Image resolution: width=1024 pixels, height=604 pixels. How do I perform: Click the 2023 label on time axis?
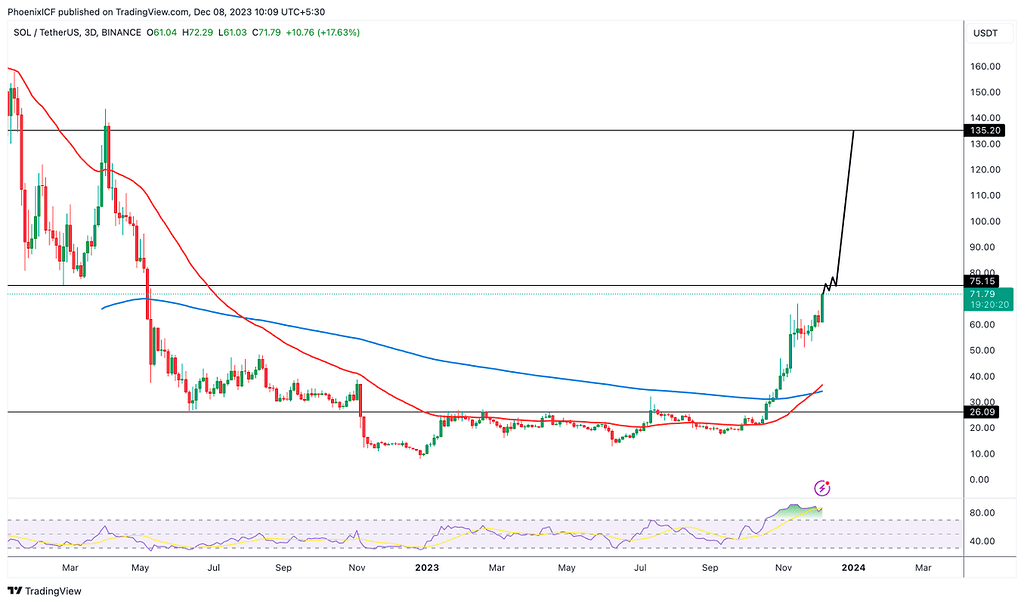pos(427,567)
